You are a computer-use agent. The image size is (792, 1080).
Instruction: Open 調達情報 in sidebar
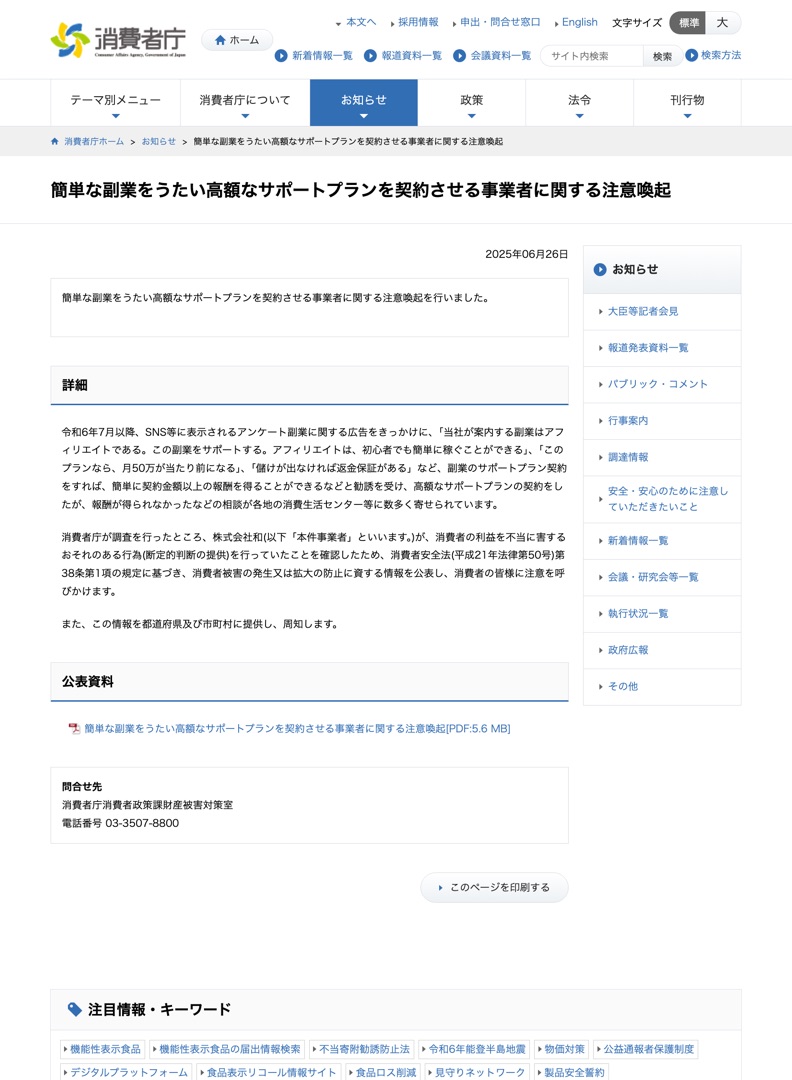[627, 457]
